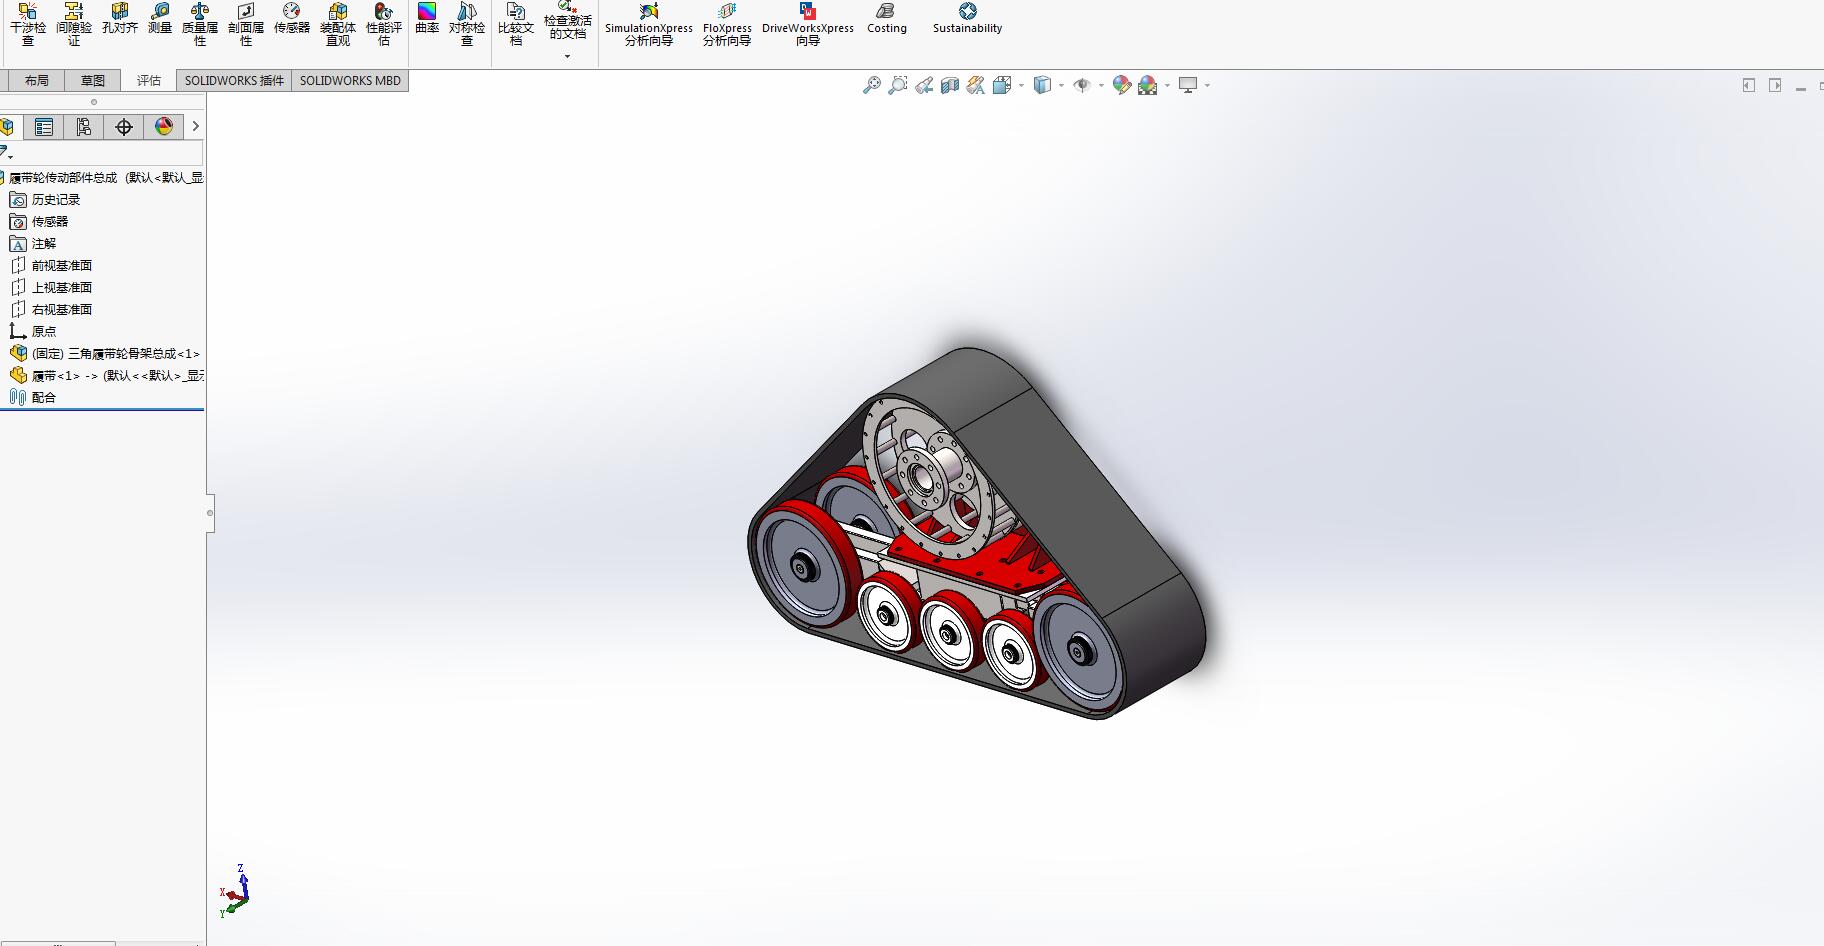Click Dynamic Annotation Views icon
The height and width of the screenshot is (946, 1824).
point(976,86)
